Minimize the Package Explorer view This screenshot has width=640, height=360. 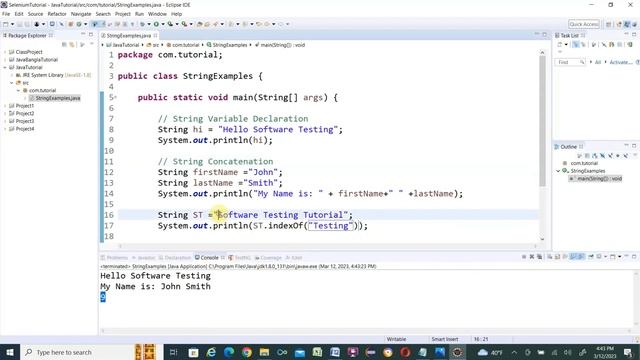83,35
